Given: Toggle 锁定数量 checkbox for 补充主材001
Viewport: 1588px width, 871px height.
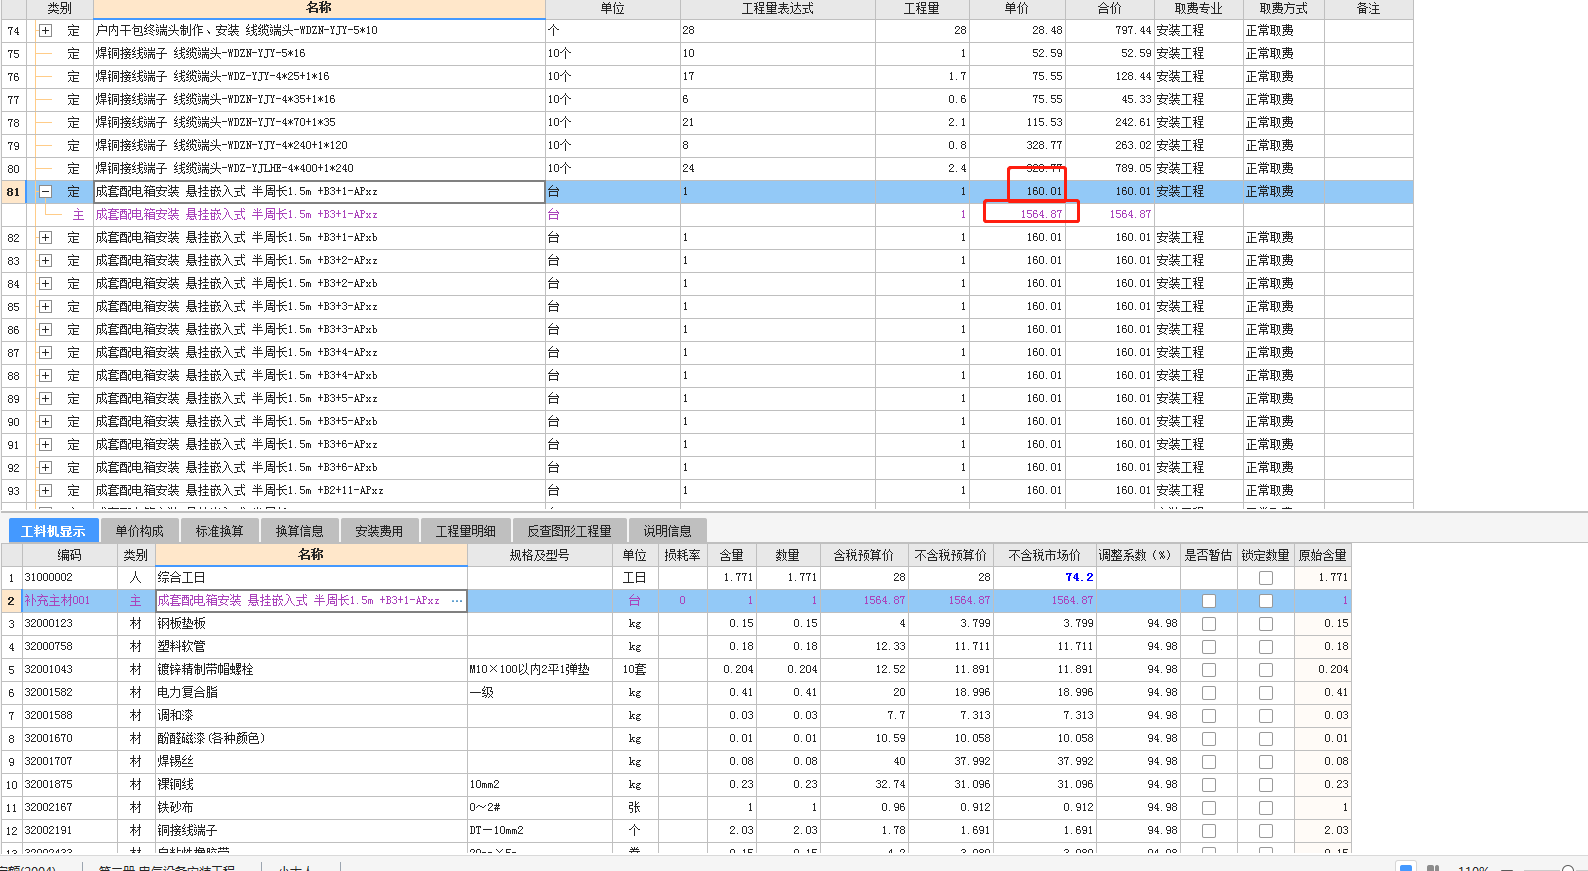Looking at the screenshot, I should [x=1266, y=601].
